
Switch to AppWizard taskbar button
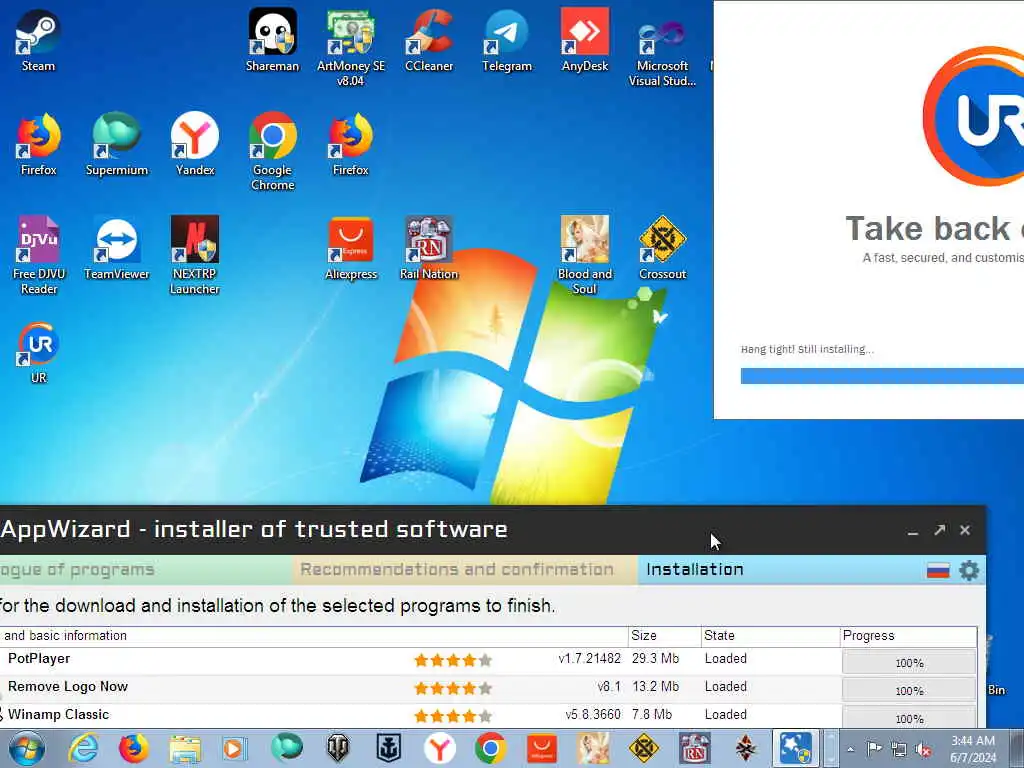click(x=795, y=748)
